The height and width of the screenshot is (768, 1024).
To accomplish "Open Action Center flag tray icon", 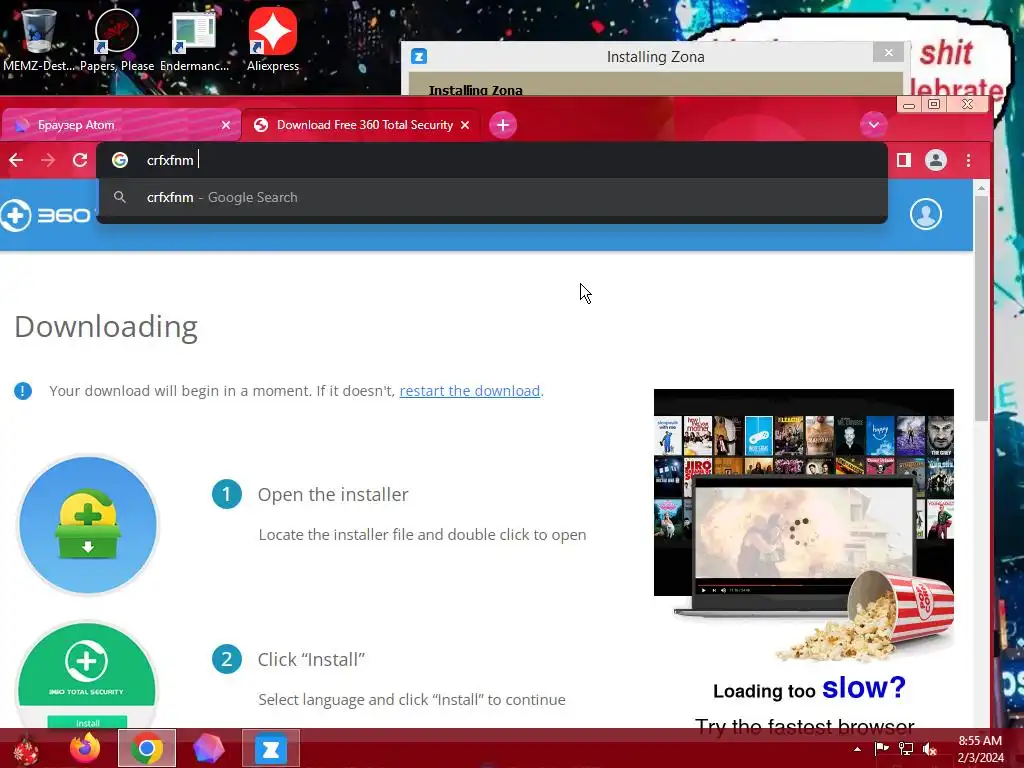I will coord(882,748).
